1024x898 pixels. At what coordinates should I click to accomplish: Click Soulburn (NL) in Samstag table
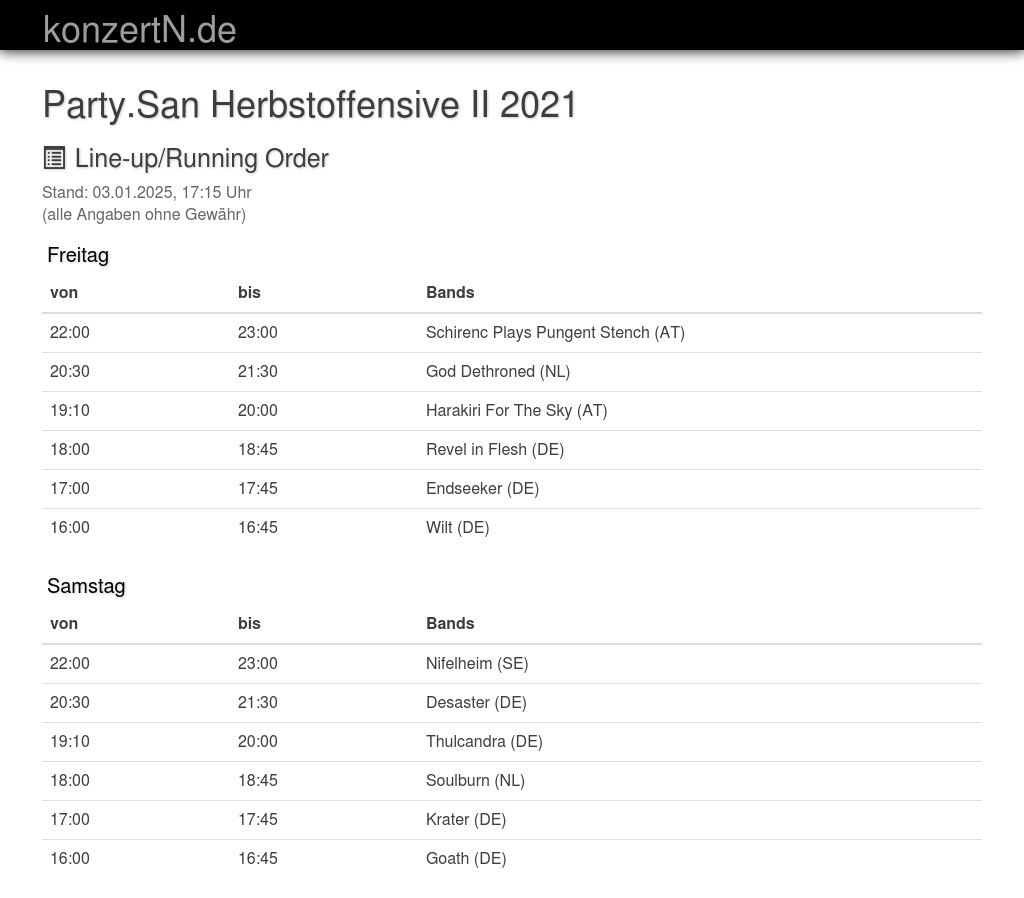pyautogui.click(x=474, y=780)
